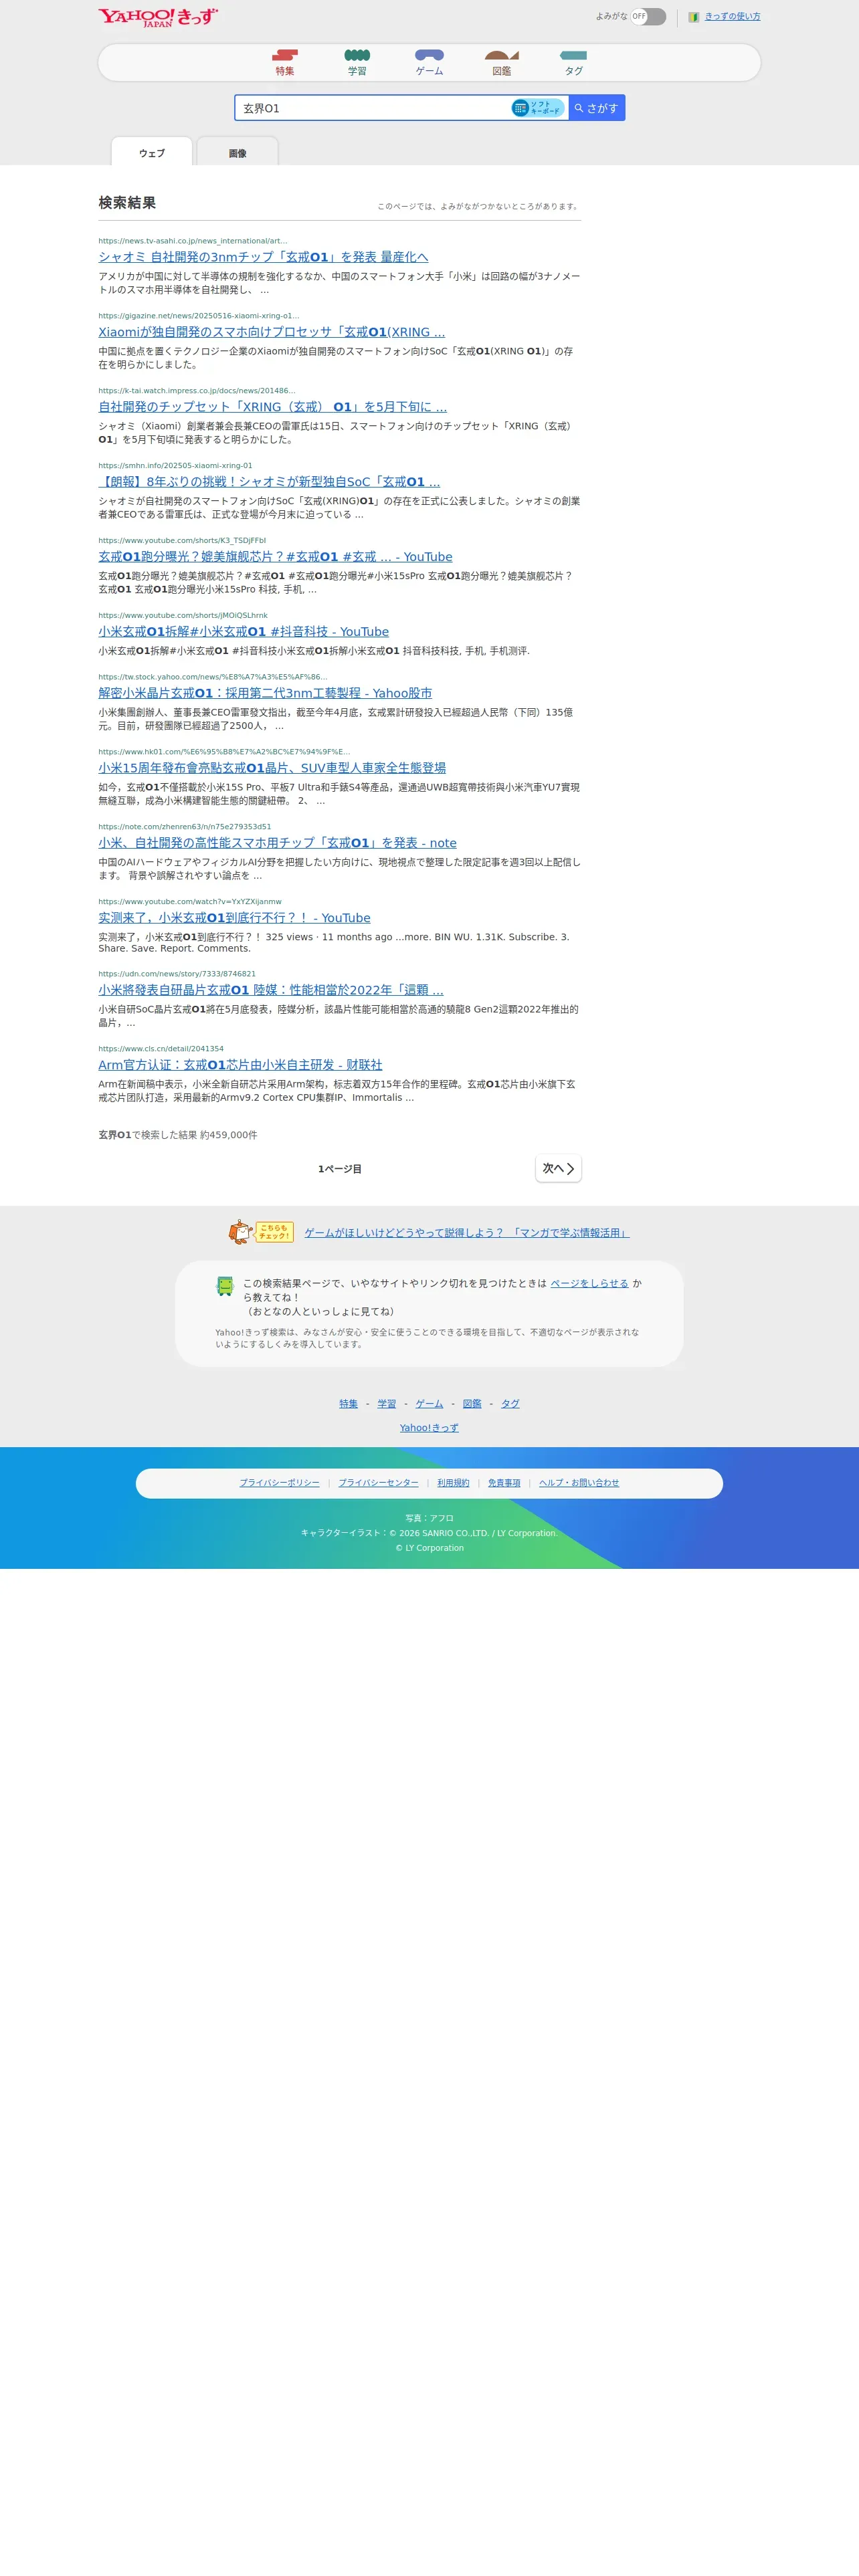Open the プライバシーセンター link
The image size is (859, 2576).
click(378, 1483)
